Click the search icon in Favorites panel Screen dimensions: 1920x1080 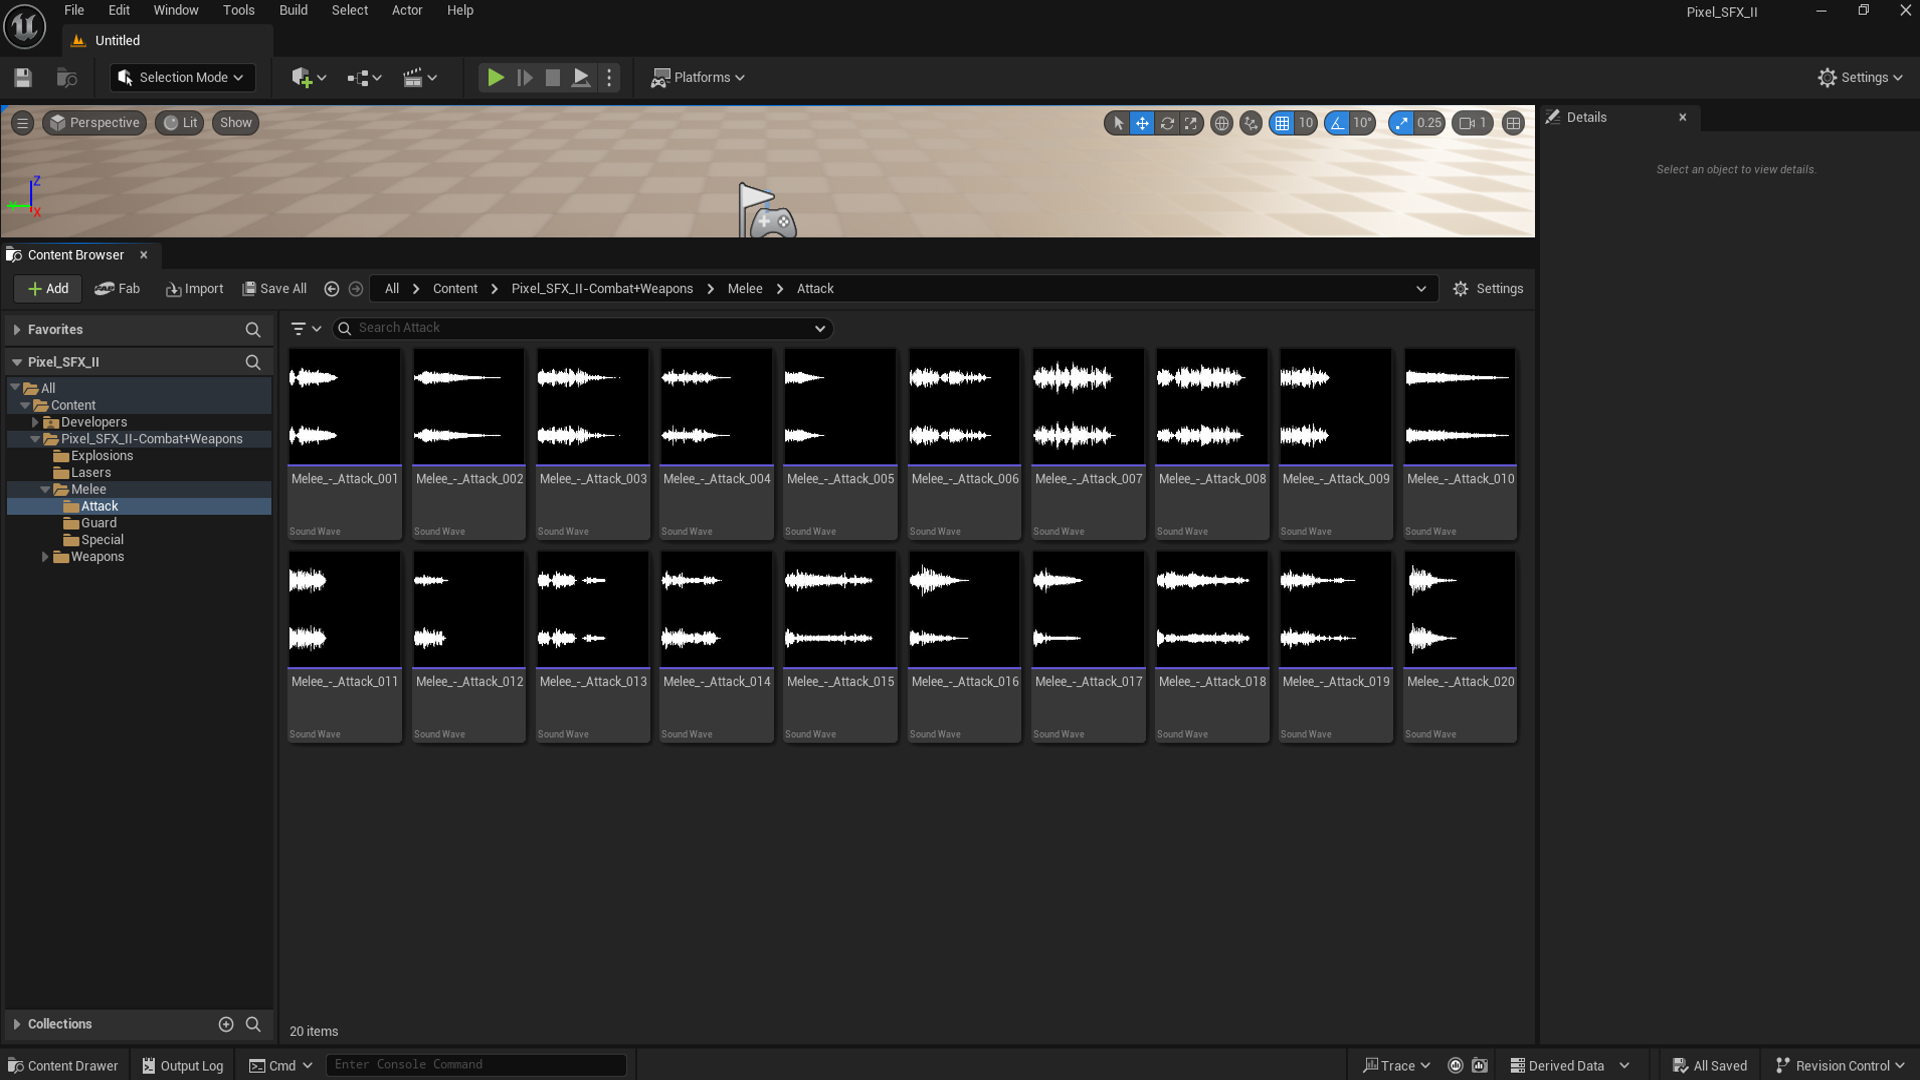(x=253, y=330)
